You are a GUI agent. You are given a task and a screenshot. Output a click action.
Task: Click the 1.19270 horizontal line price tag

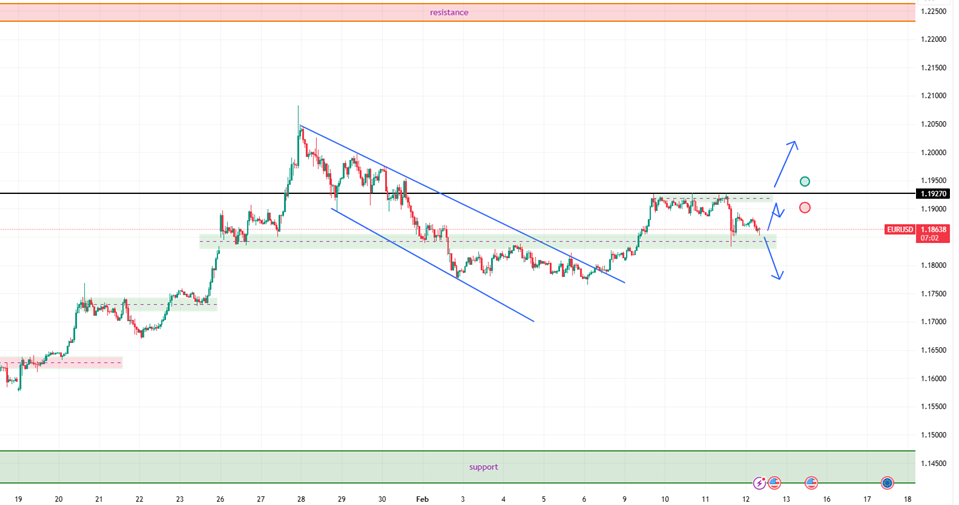932,194
